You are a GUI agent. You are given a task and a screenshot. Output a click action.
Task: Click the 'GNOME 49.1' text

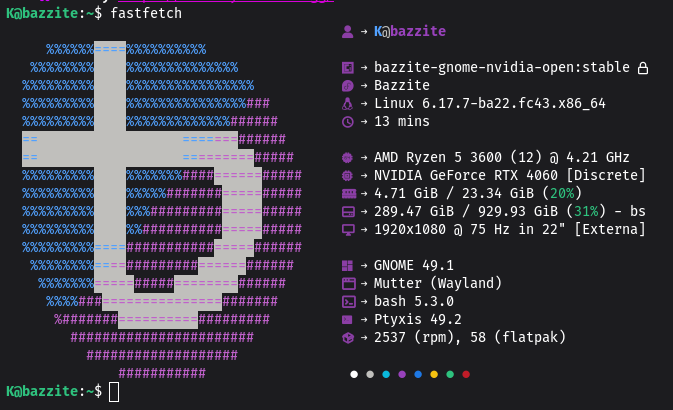pos(414,266)
